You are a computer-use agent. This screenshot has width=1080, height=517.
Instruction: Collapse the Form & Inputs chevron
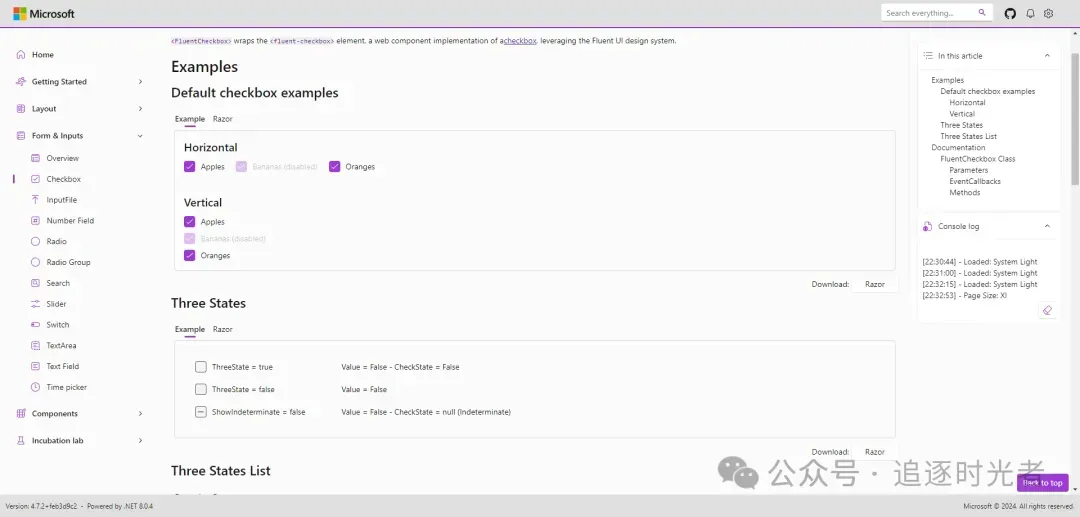pyautogui.click(x=141, y=136)
